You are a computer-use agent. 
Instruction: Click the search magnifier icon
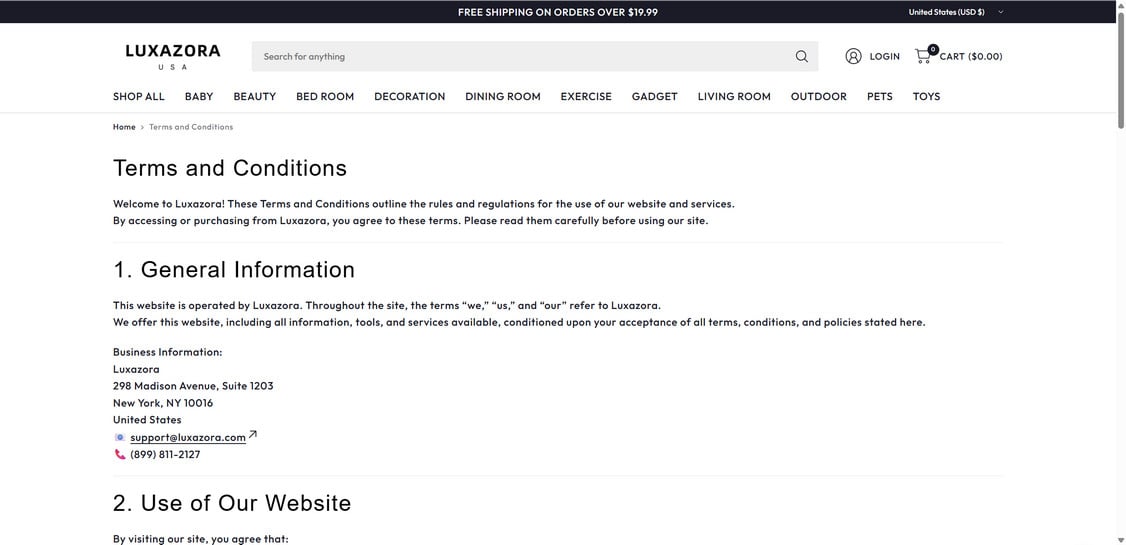tap(801, 57)
